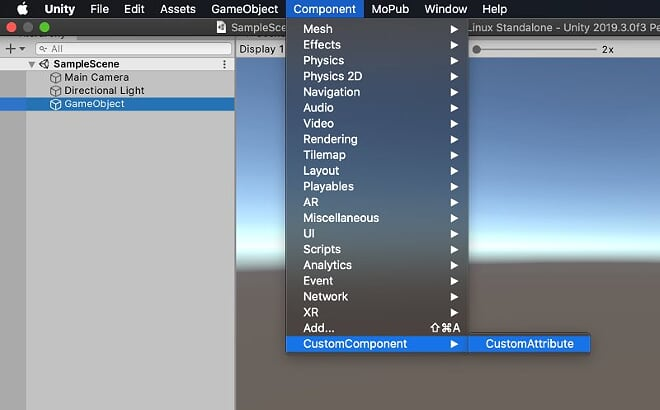Expand the Rendering submenu
This screenshot has height=410, width=660.
click(377, 139)
